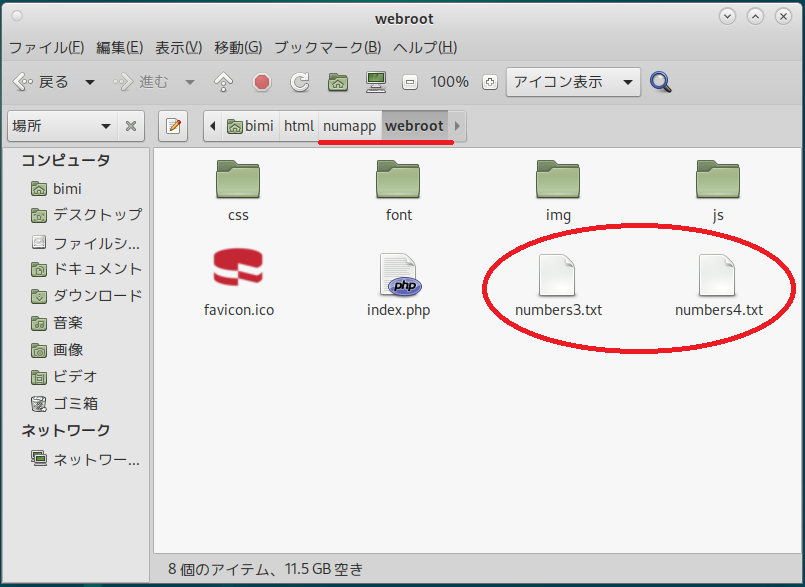Image resolution: width=805 pixels, height=587 pixels.
Task: Zoom out with the minus icon
Action: tap(409, 82)
